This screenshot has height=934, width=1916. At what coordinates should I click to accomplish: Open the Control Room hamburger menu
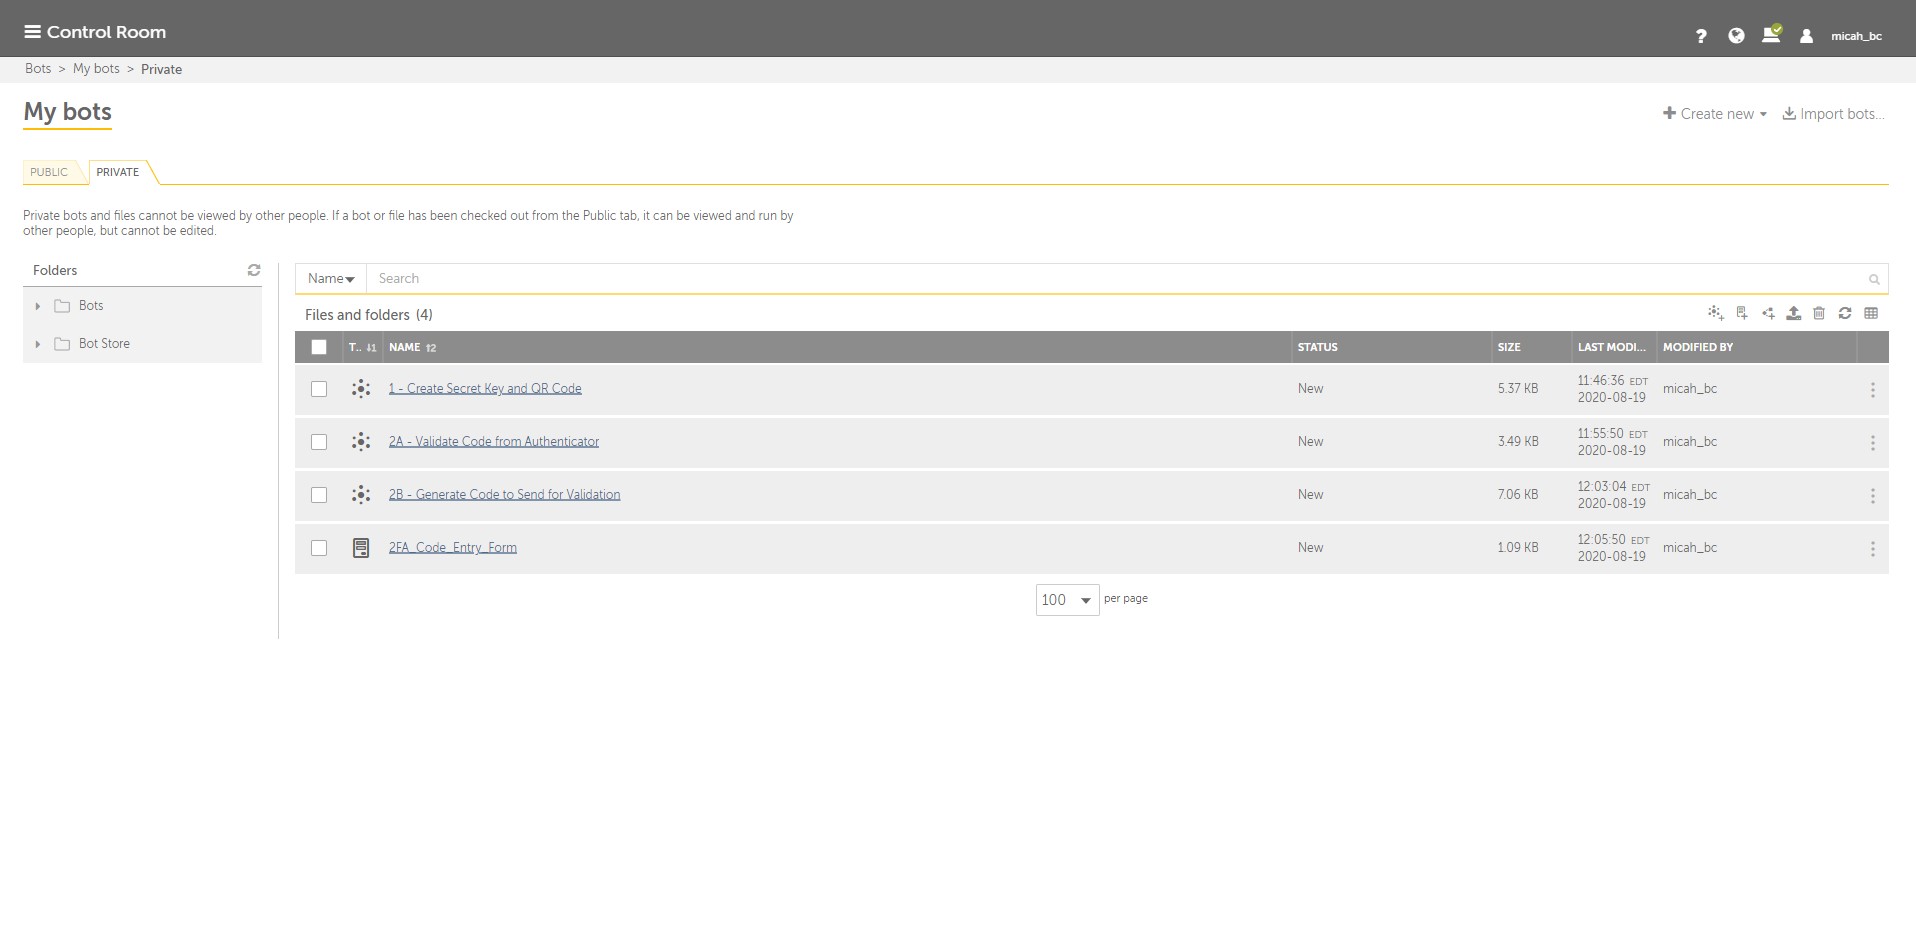(32, 32)
